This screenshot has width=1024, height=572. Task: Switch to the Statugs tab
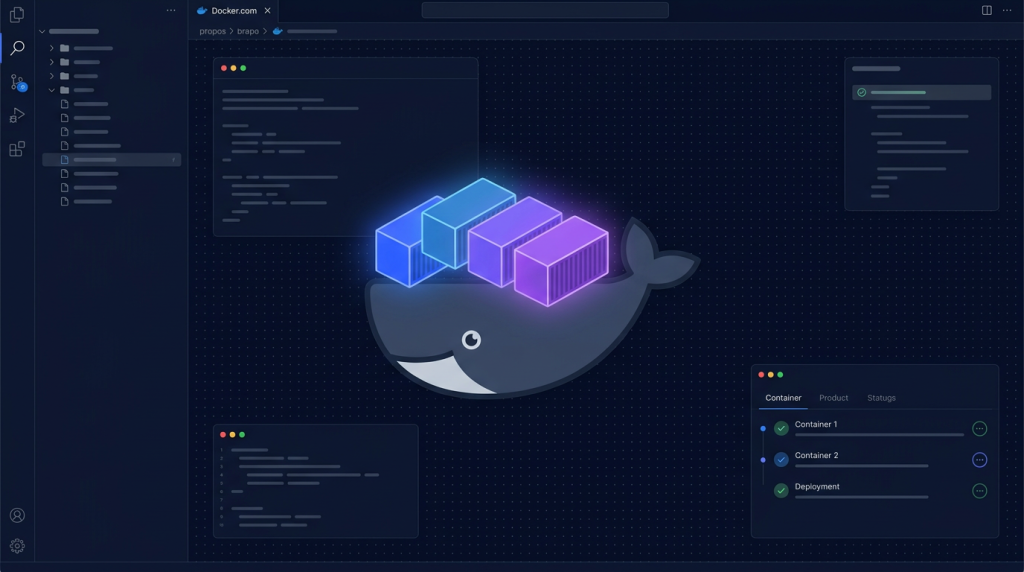[x=881, y=398]
